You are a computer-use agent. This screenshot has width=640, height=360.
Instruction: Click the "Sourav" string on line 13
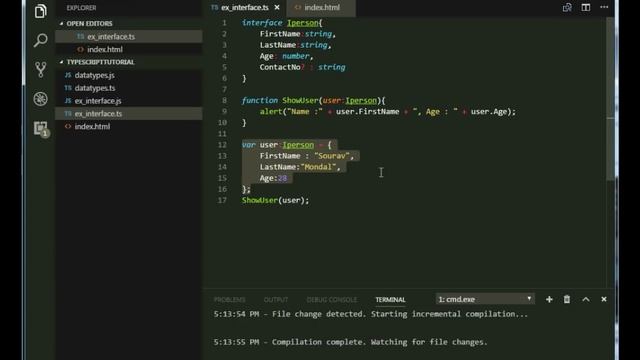(332, 156)
